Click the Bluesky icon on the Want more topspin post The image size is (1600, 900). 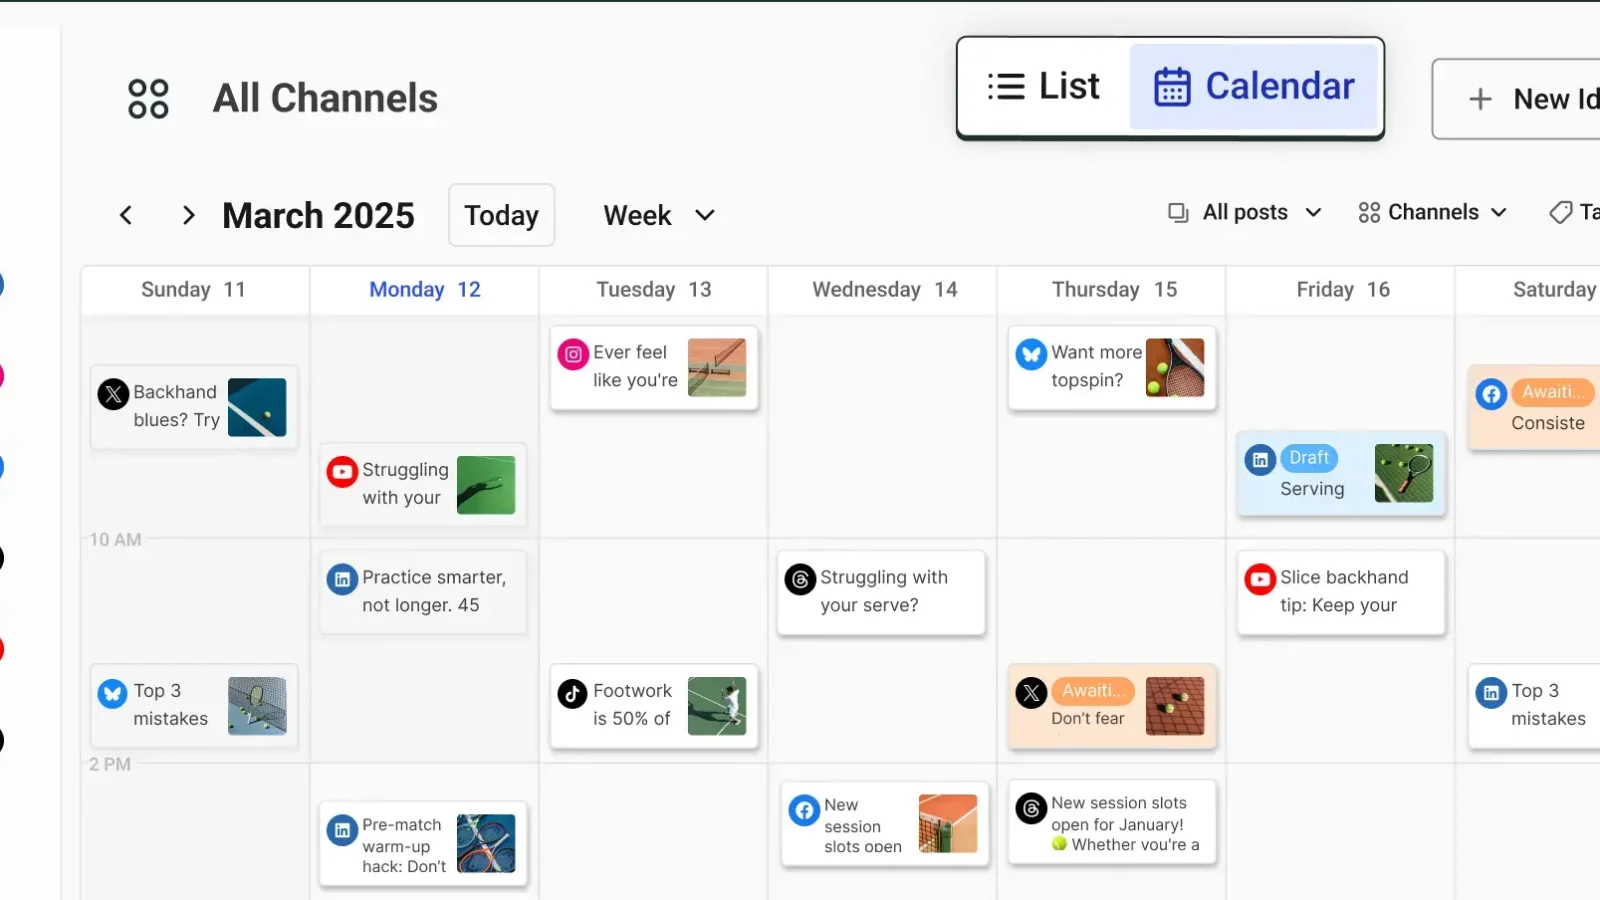point(1031,354)
